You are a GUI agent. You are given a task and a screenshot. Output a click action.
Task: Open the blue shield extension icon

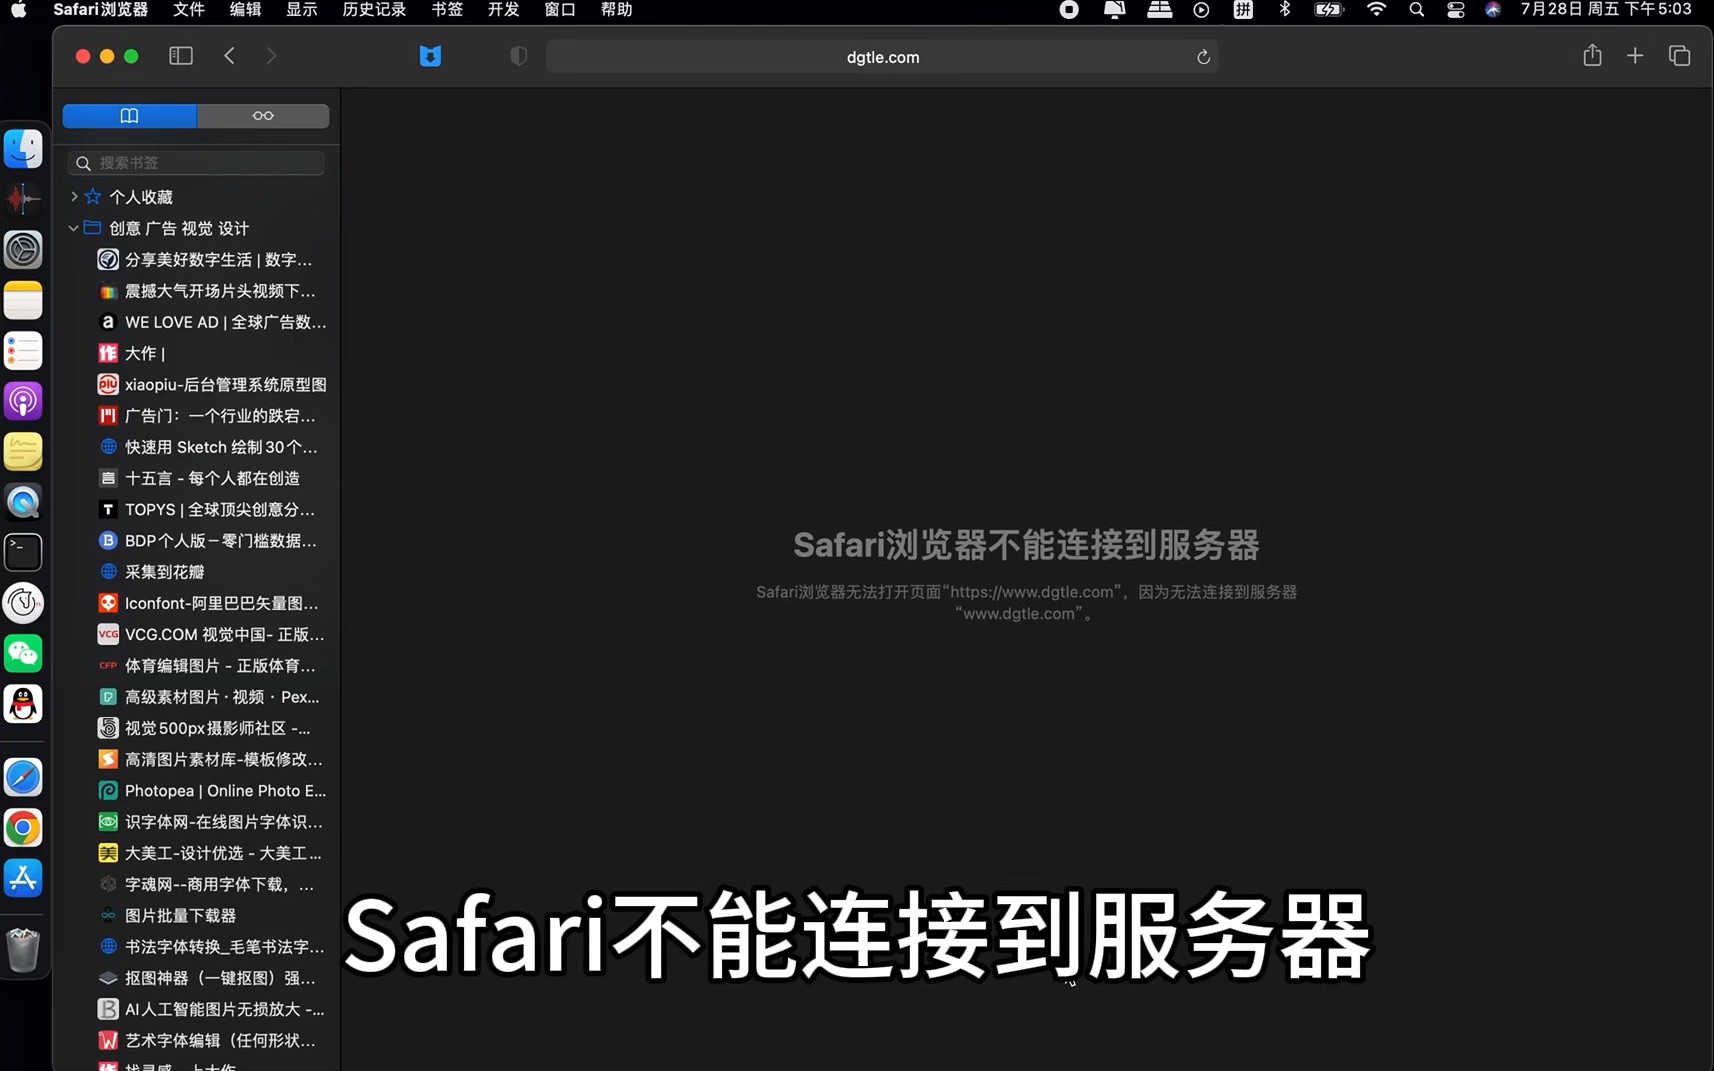point(430,56)
